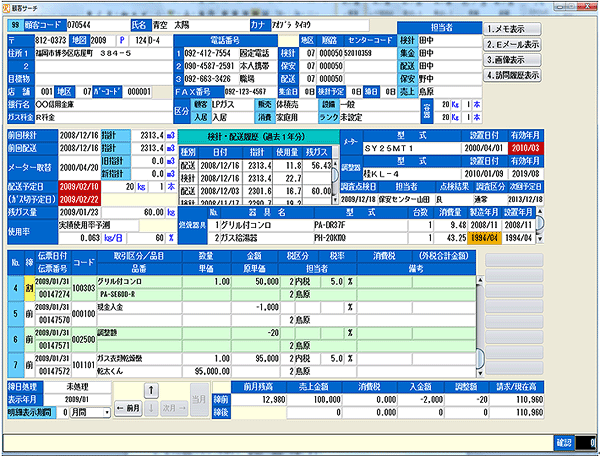Click the 請求/現在高 締前 value 110,960
This screenshot has height=456, width=600.
517,399
